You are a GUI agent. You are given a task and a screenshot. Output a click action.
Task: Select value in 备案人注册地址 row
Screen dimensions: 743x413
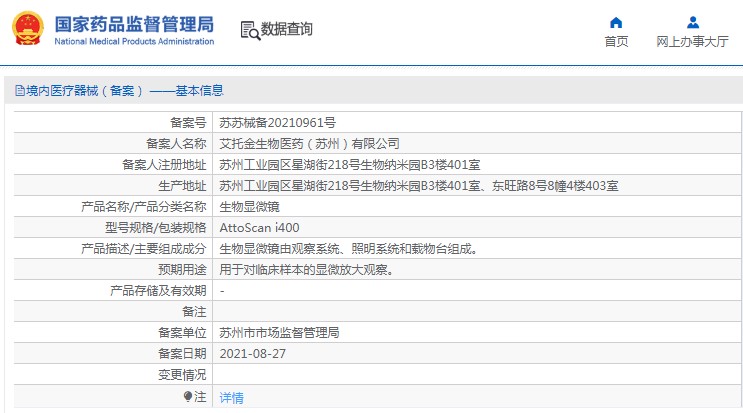(350, 165)
